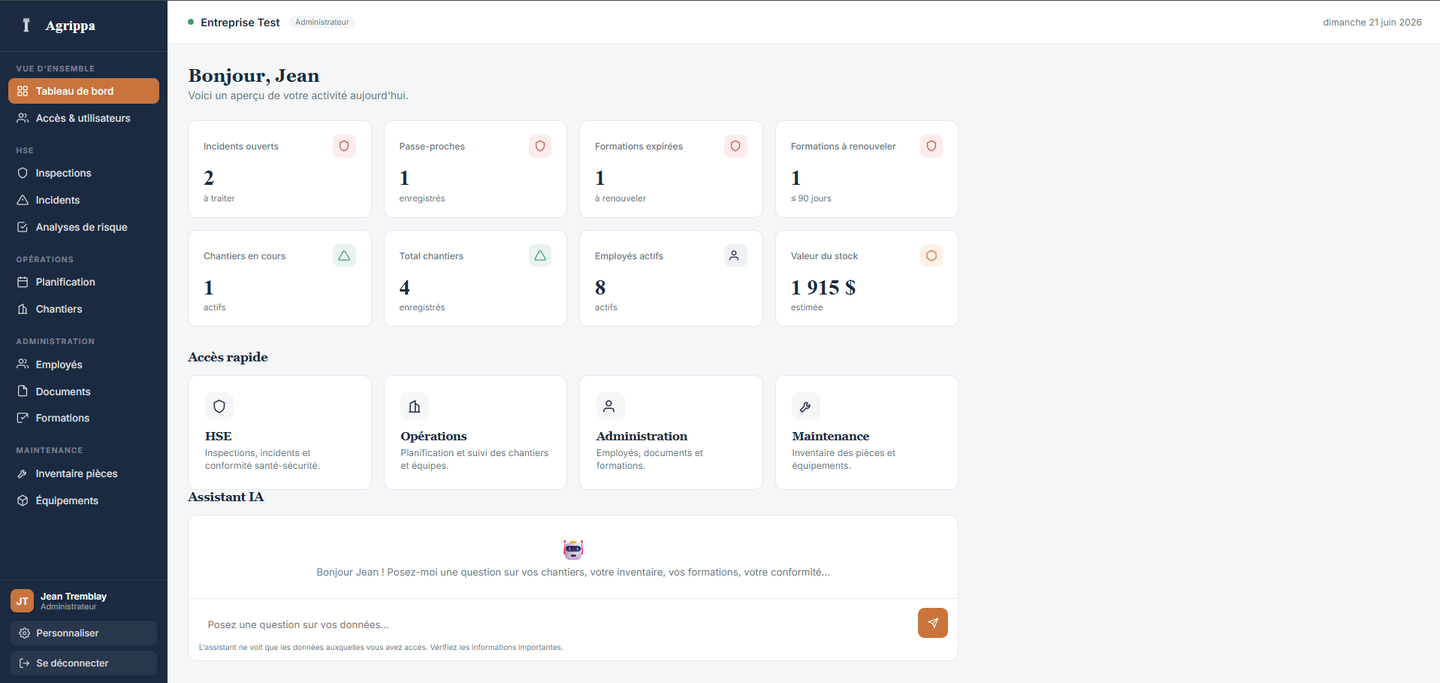Click the shield icon on Formations à renouveler card

click(x=931, y=146)
